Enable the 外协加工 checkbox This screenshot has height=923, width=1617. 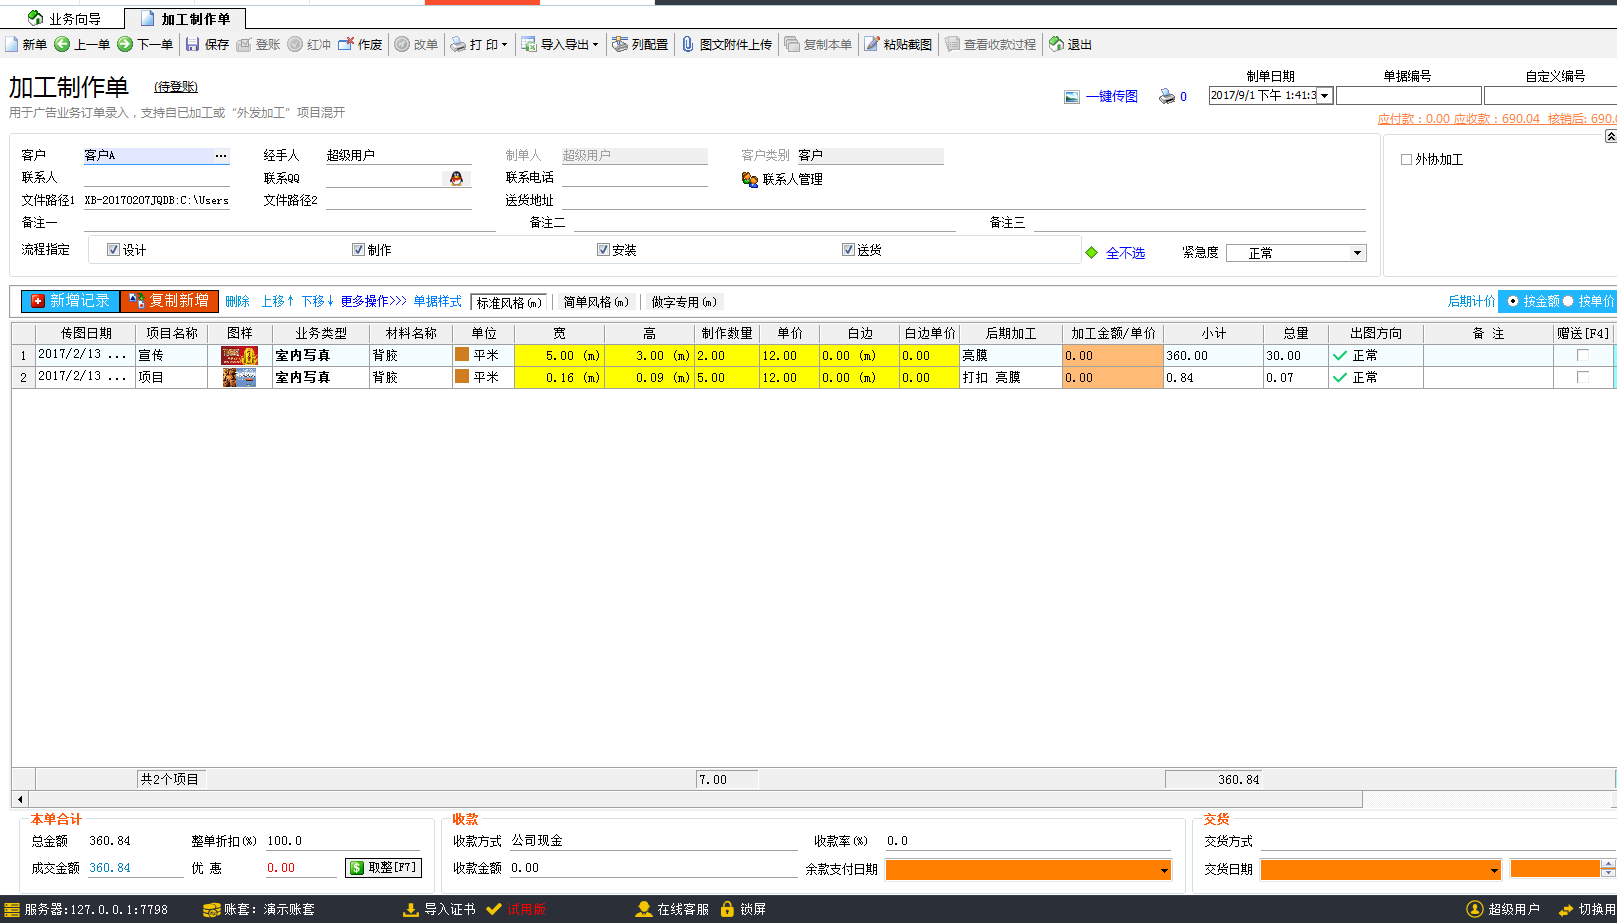pos(1406,159)
